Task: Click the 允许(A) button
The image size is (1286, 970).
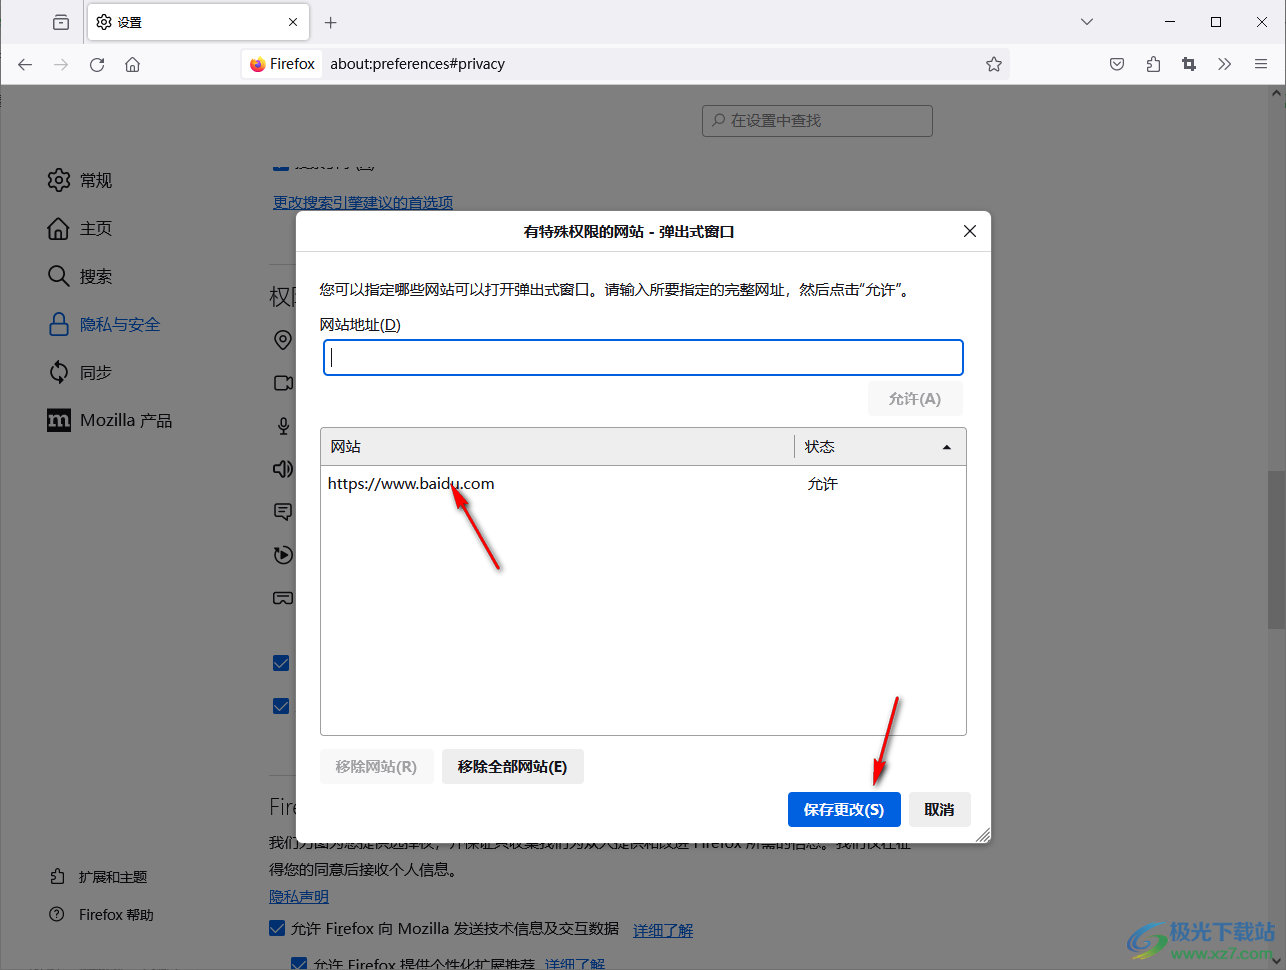Action: 915,399
